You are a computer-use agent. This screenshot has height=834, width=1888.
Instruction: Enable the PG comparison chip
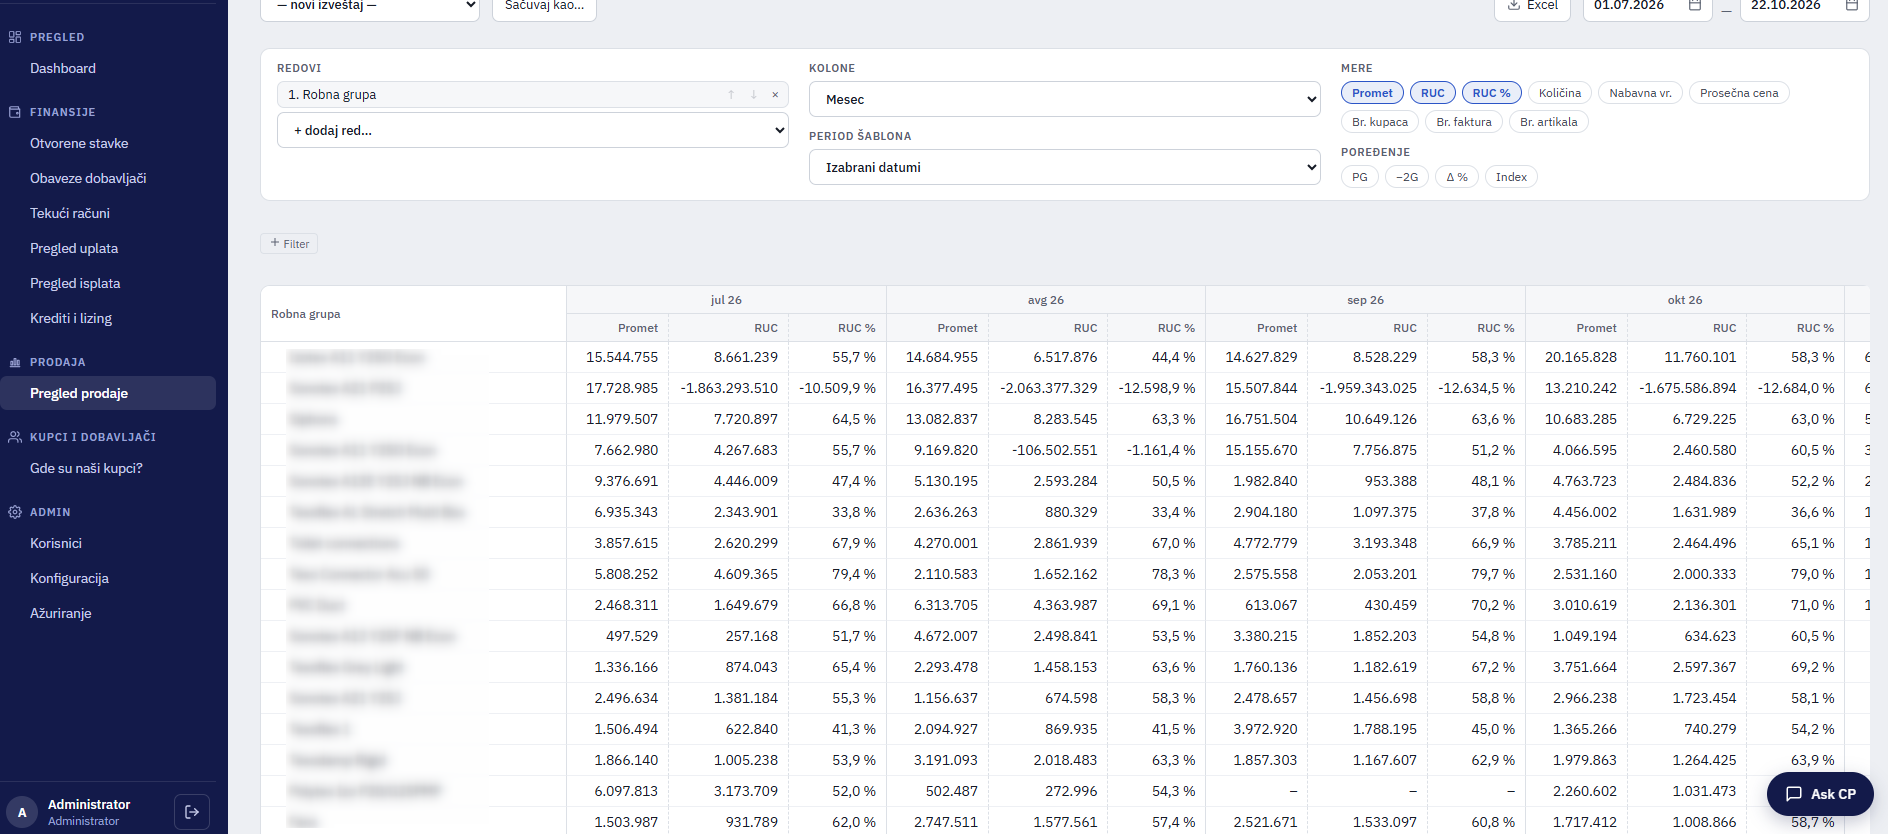point(1360,177)
